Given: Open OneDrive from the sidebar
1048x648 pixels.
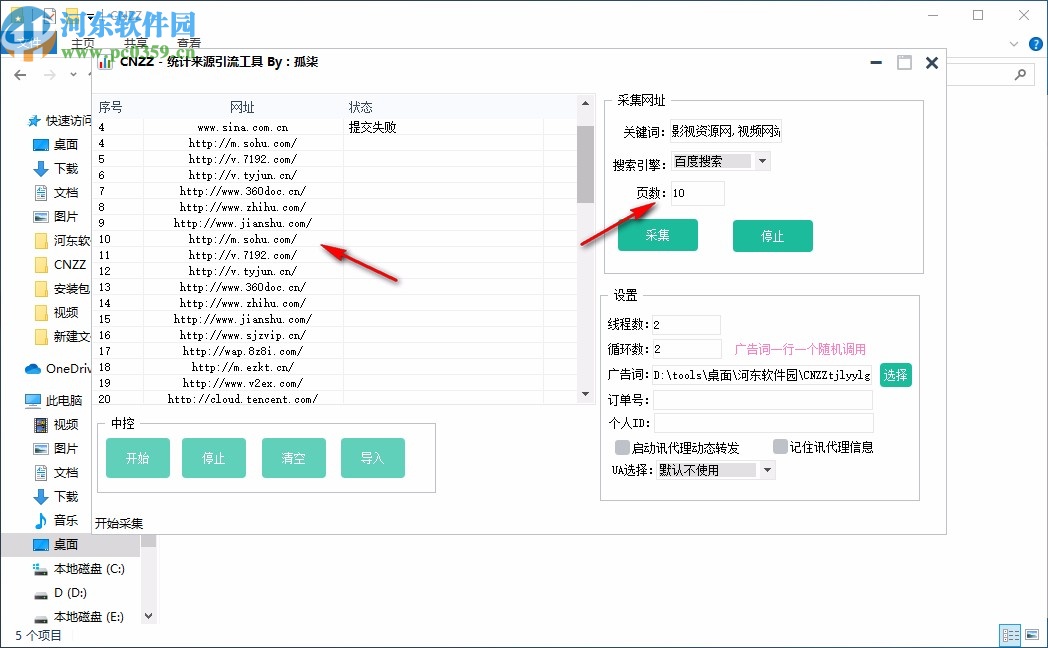Looking at the screenshot, I should (x=58, y=369).
